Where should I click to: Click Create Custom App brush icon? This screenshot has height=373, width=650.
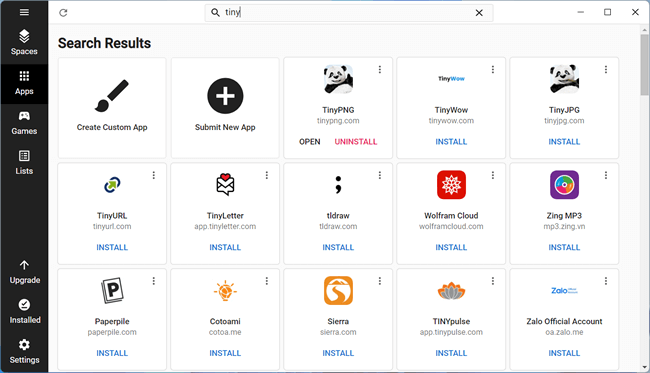pos(112,96)
